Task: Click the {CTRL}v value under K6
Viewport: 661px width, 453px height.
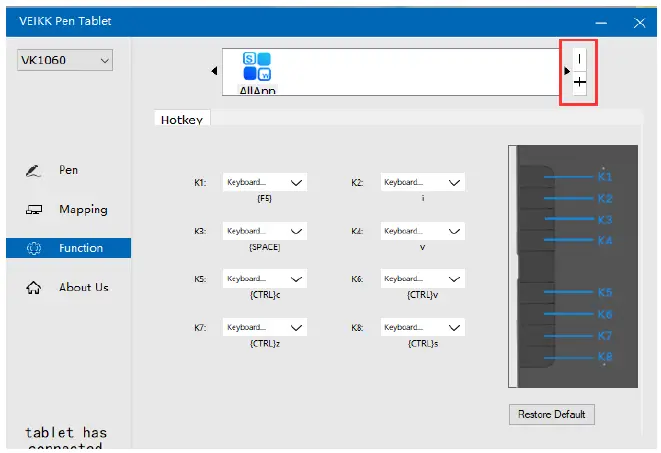Action: [423, 295]
